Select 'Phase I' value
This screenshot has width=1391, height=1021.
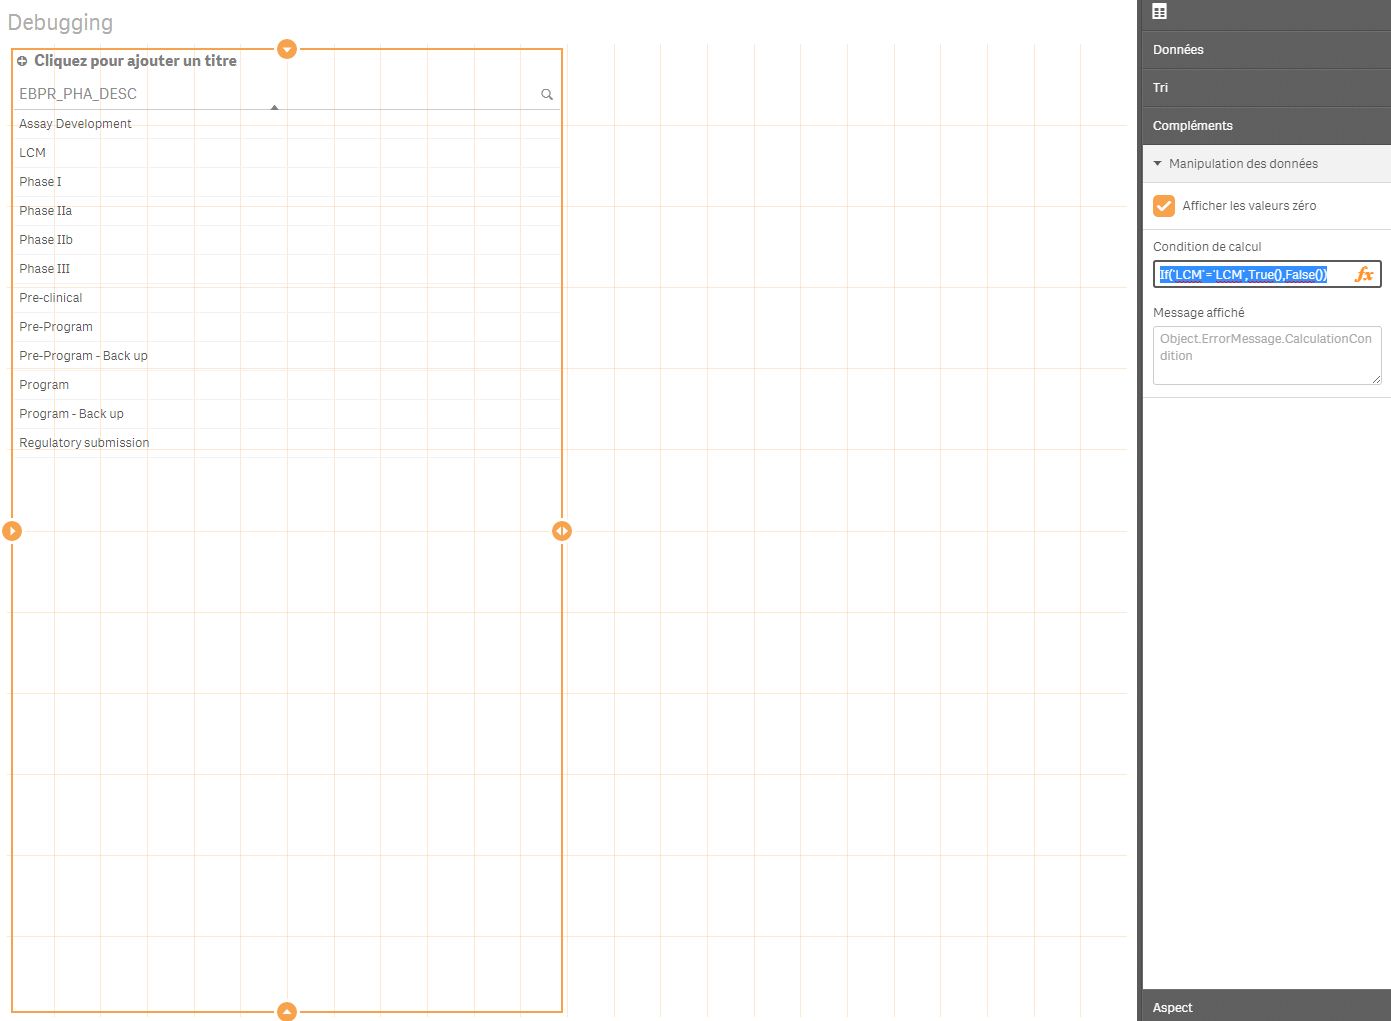click(x=287, y=182)
